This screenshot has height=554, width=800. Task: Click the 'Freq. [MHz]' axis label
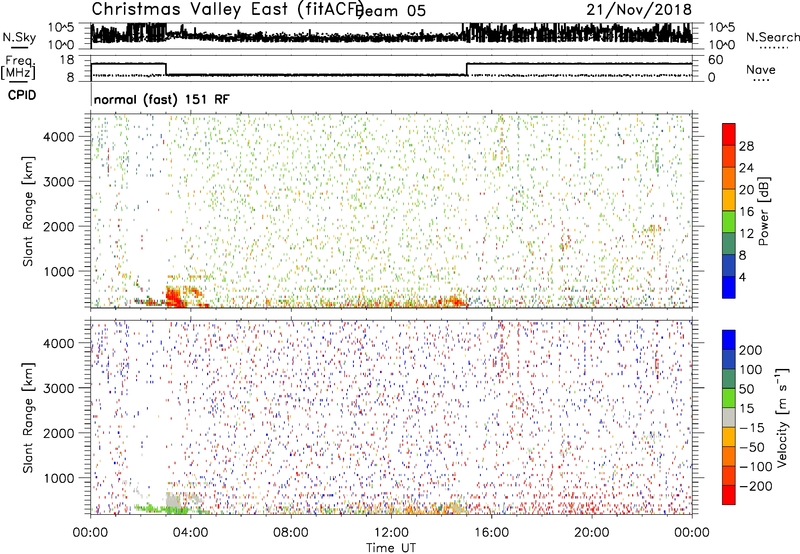pos(18,67)
